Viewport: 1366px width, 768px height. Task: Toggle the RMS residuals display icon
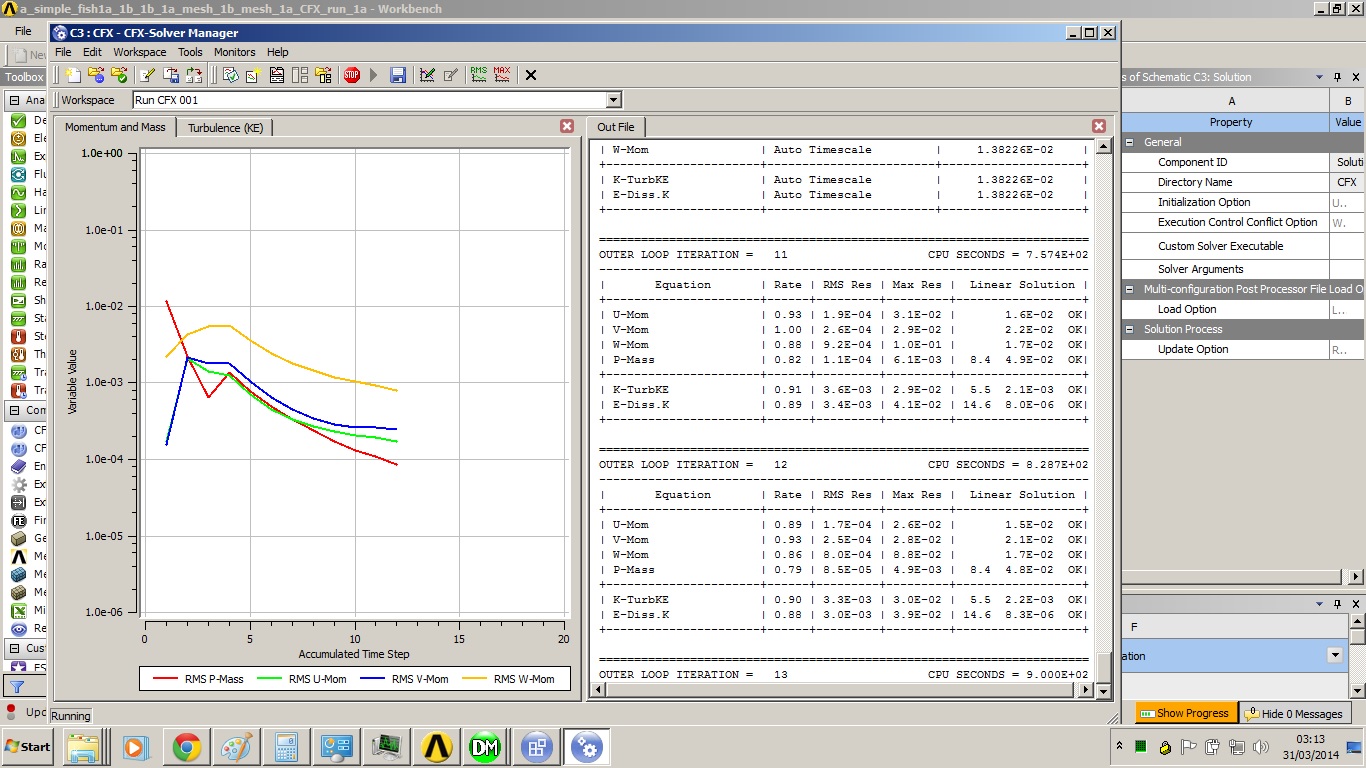479,75
